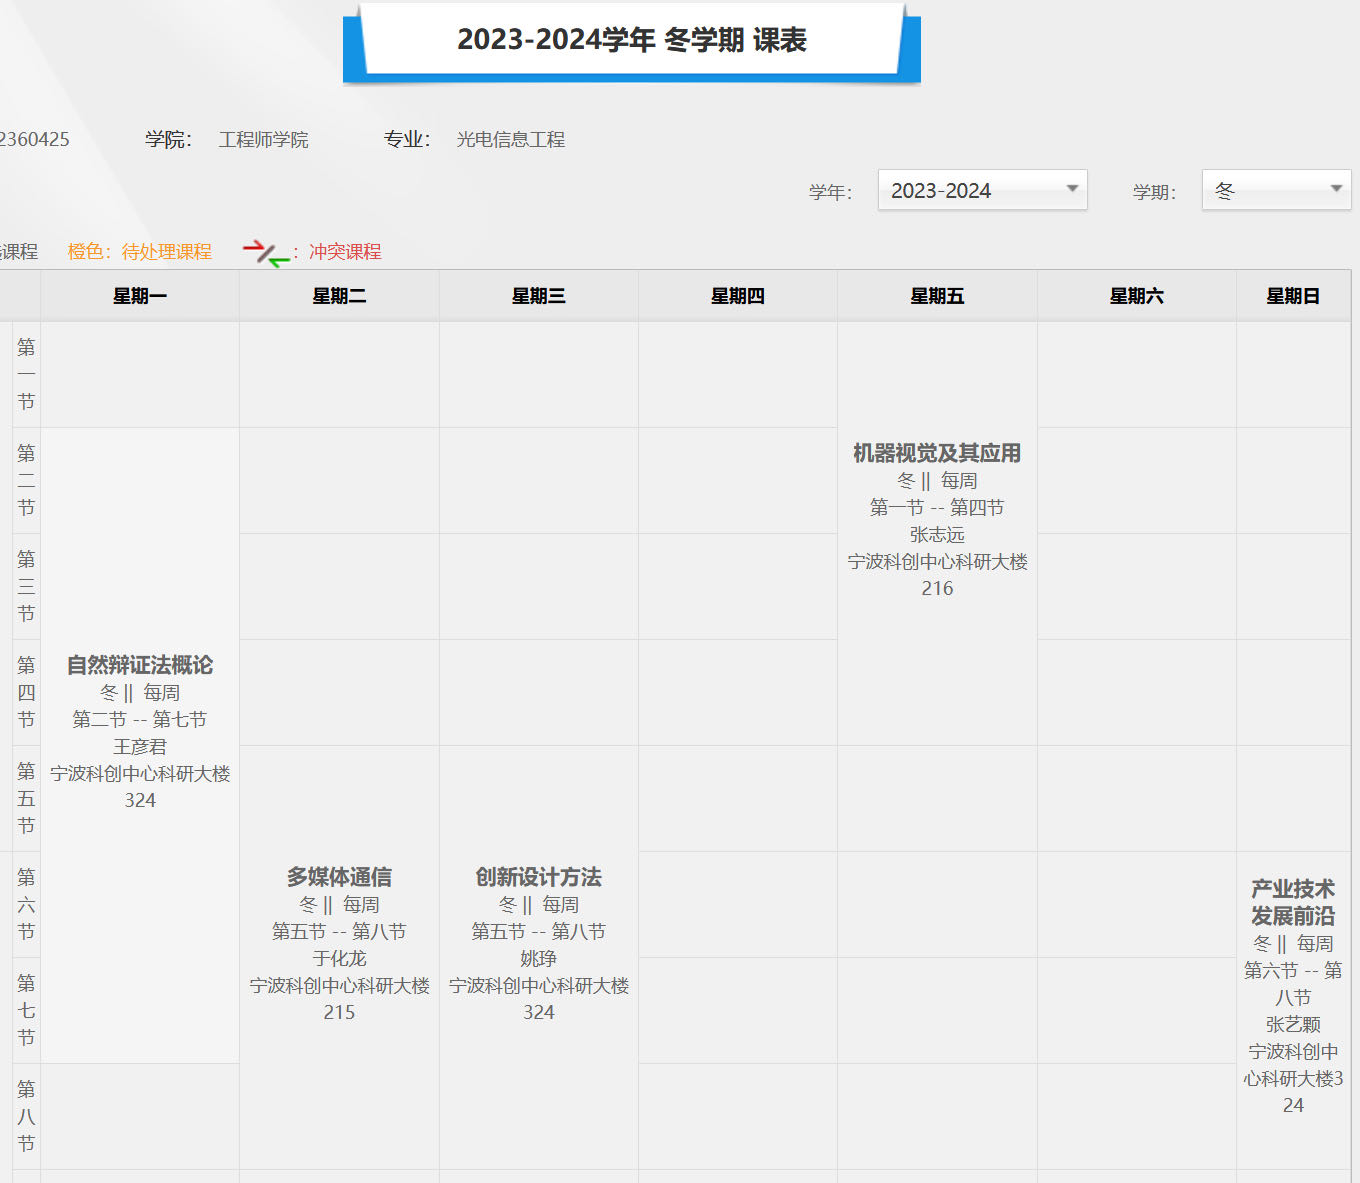The width and height of the screenshot is (1360, 1183).
Task: Open the 多媒体通信 course title
Action: coord(339,877)
